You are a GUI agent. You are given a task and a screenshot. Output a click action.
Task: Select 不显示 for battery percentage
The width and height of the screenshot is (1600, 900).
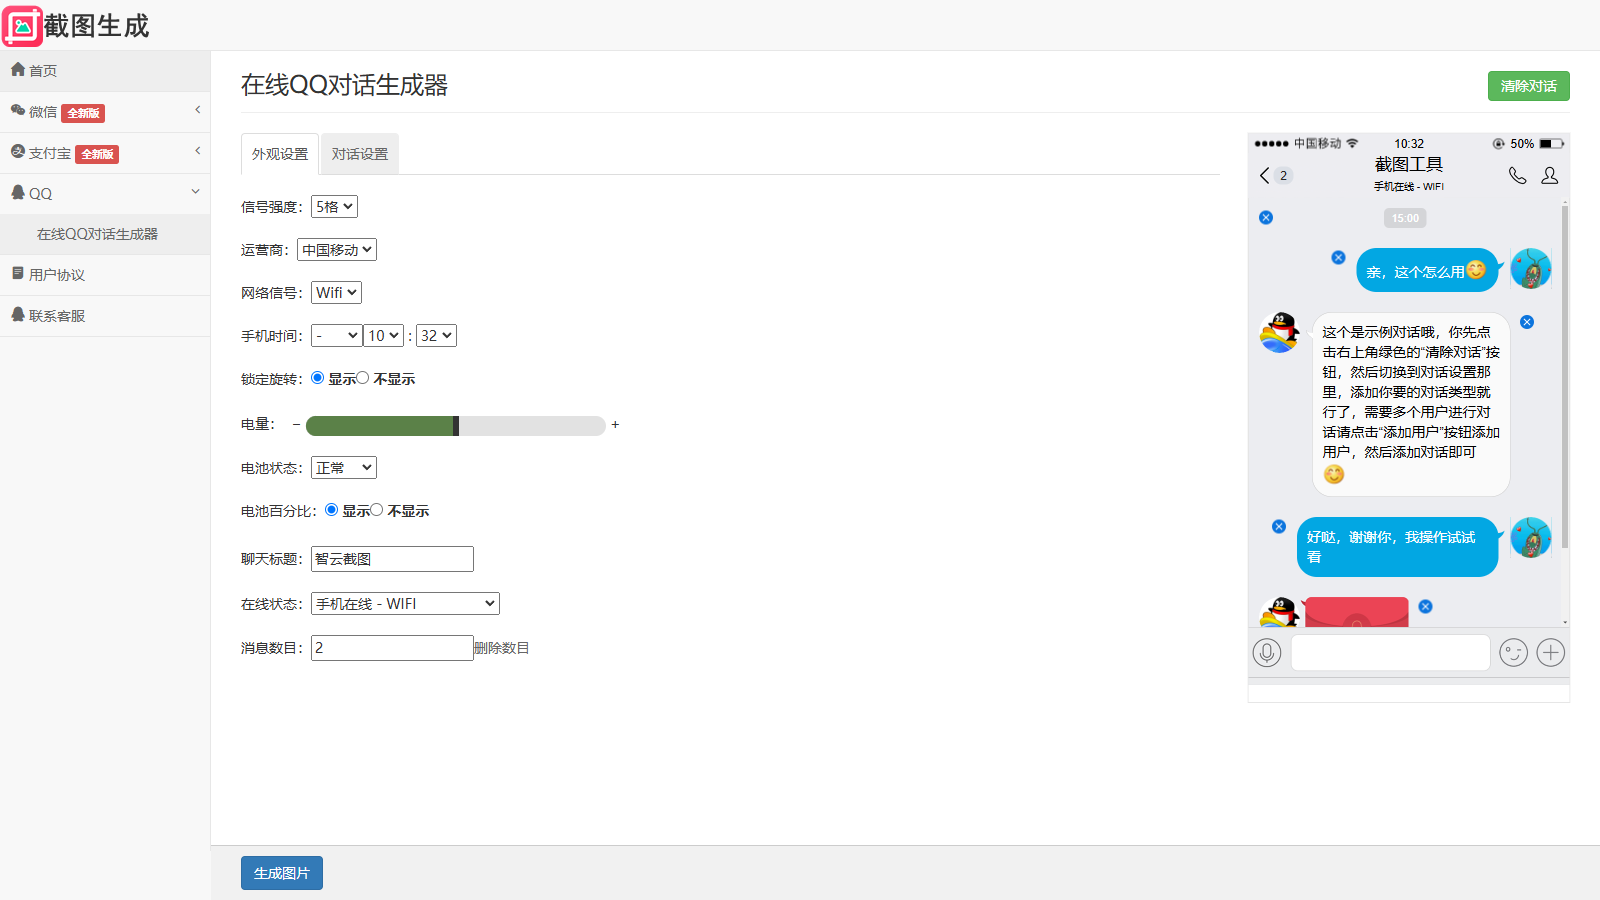pyautogui.click(x=377, y=510)
